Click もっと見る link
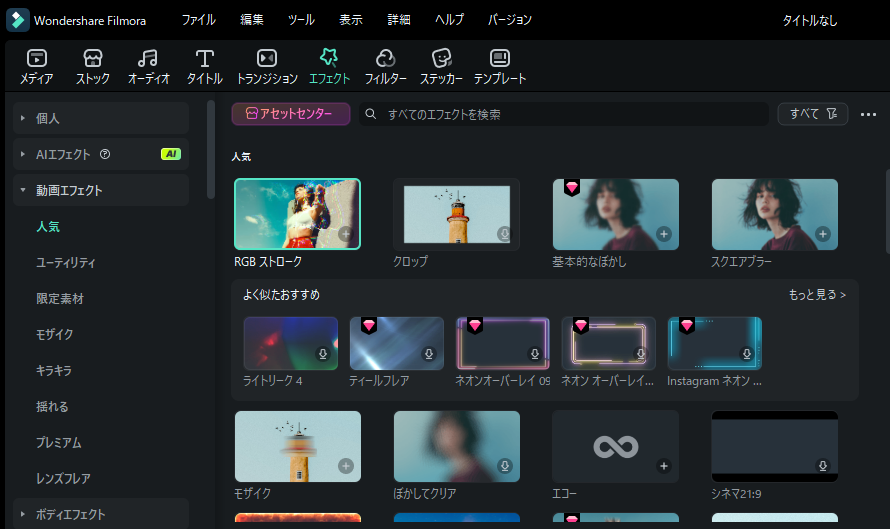Image resolution: width=890 pixels, height=529 pixels. pos(817,295)
